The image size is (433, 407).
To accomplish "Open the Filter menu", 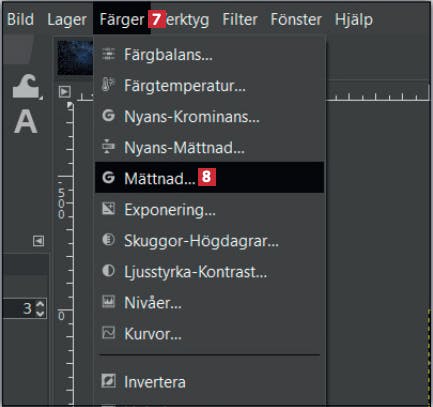I will pos(240,19).
